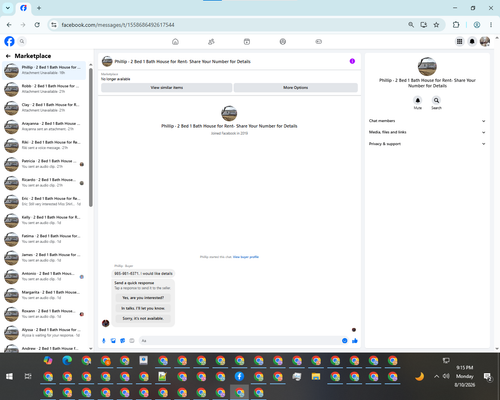This screenshot has width=500, height=400.
Task: Click the chat list vertical scrollbar
Action: pos(91,137)
